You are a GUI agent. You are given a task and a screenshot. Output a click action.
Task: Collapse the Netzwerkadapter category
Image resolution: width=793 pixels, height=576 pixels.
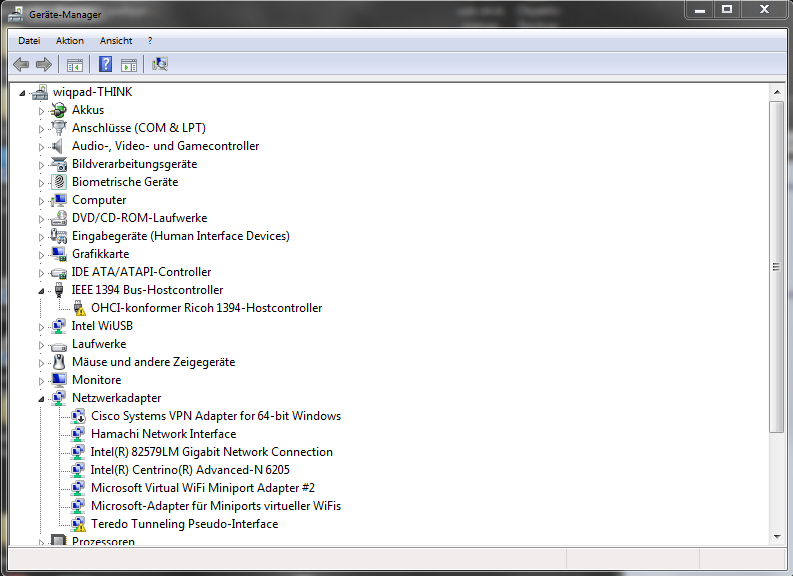click(x=41, y=399)
